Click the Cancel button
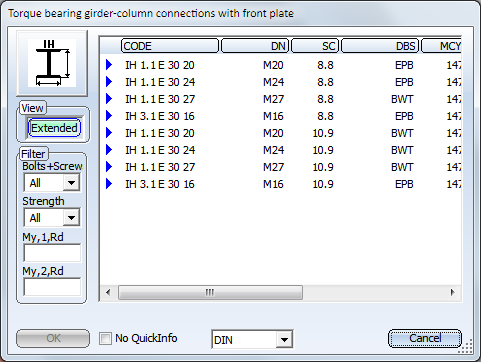 (425, 338)
